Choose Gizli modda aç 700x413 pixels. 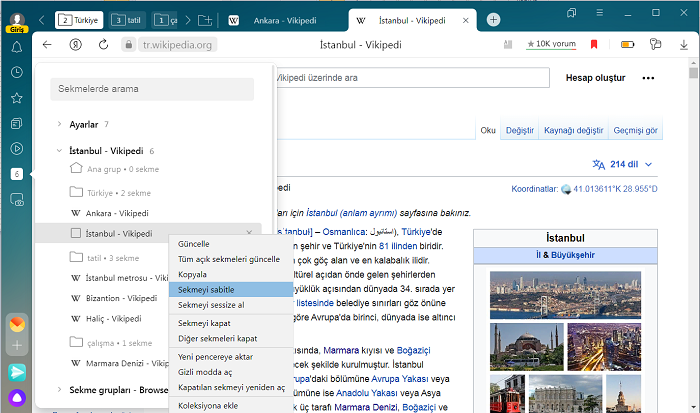[x=231, y=371]
